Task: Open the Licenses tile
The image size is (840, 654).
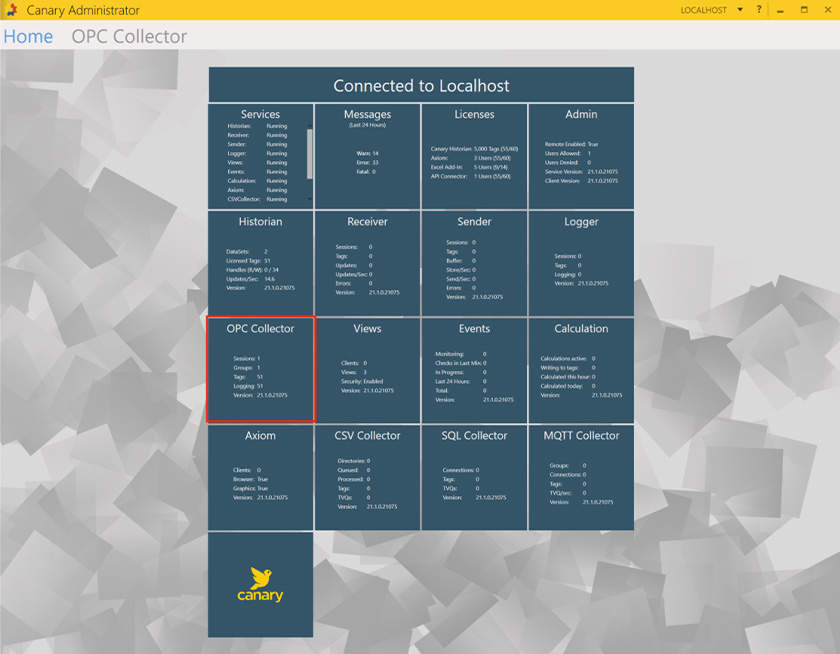Action: 474,156
